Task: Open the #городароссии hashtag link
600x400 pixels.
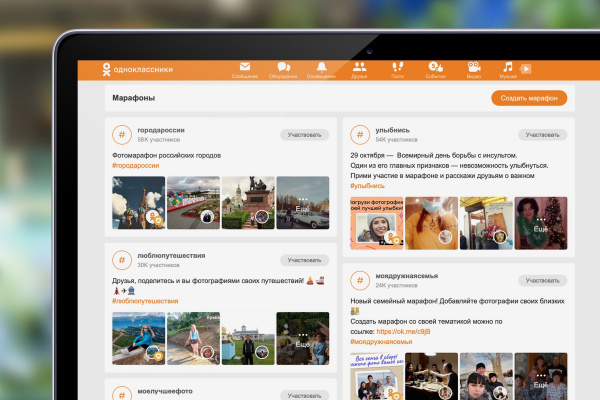Action: coord(136,165)
